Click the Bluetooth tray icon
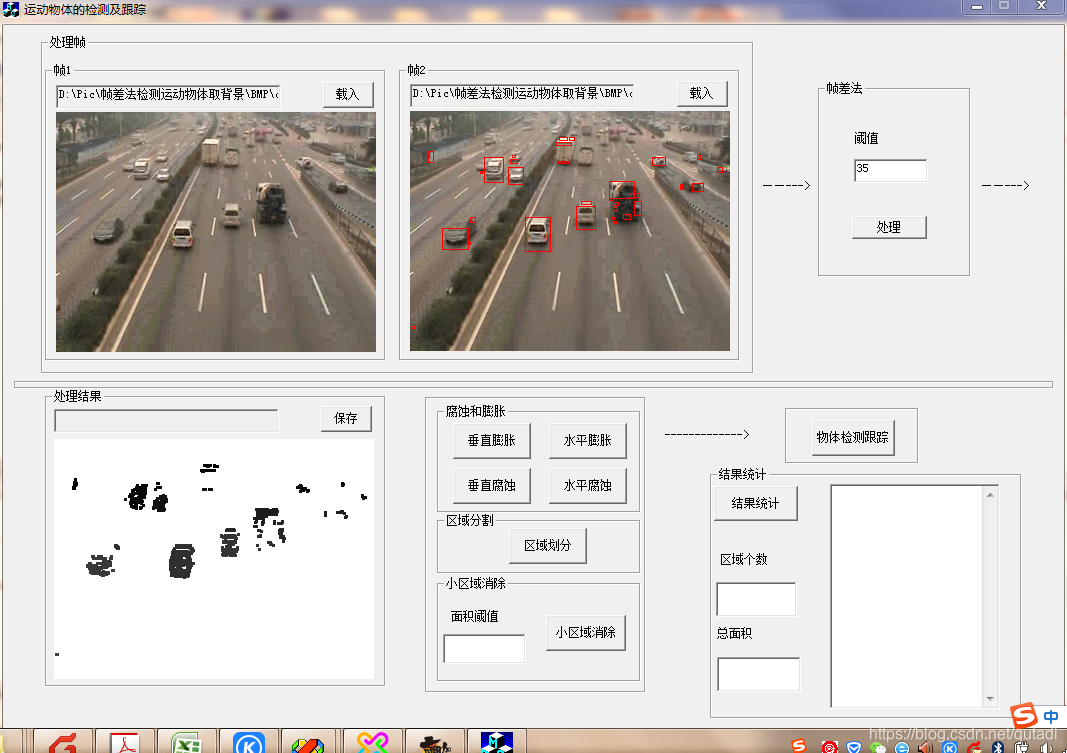Screen dimensions: 1067x753 click(998, 747)
